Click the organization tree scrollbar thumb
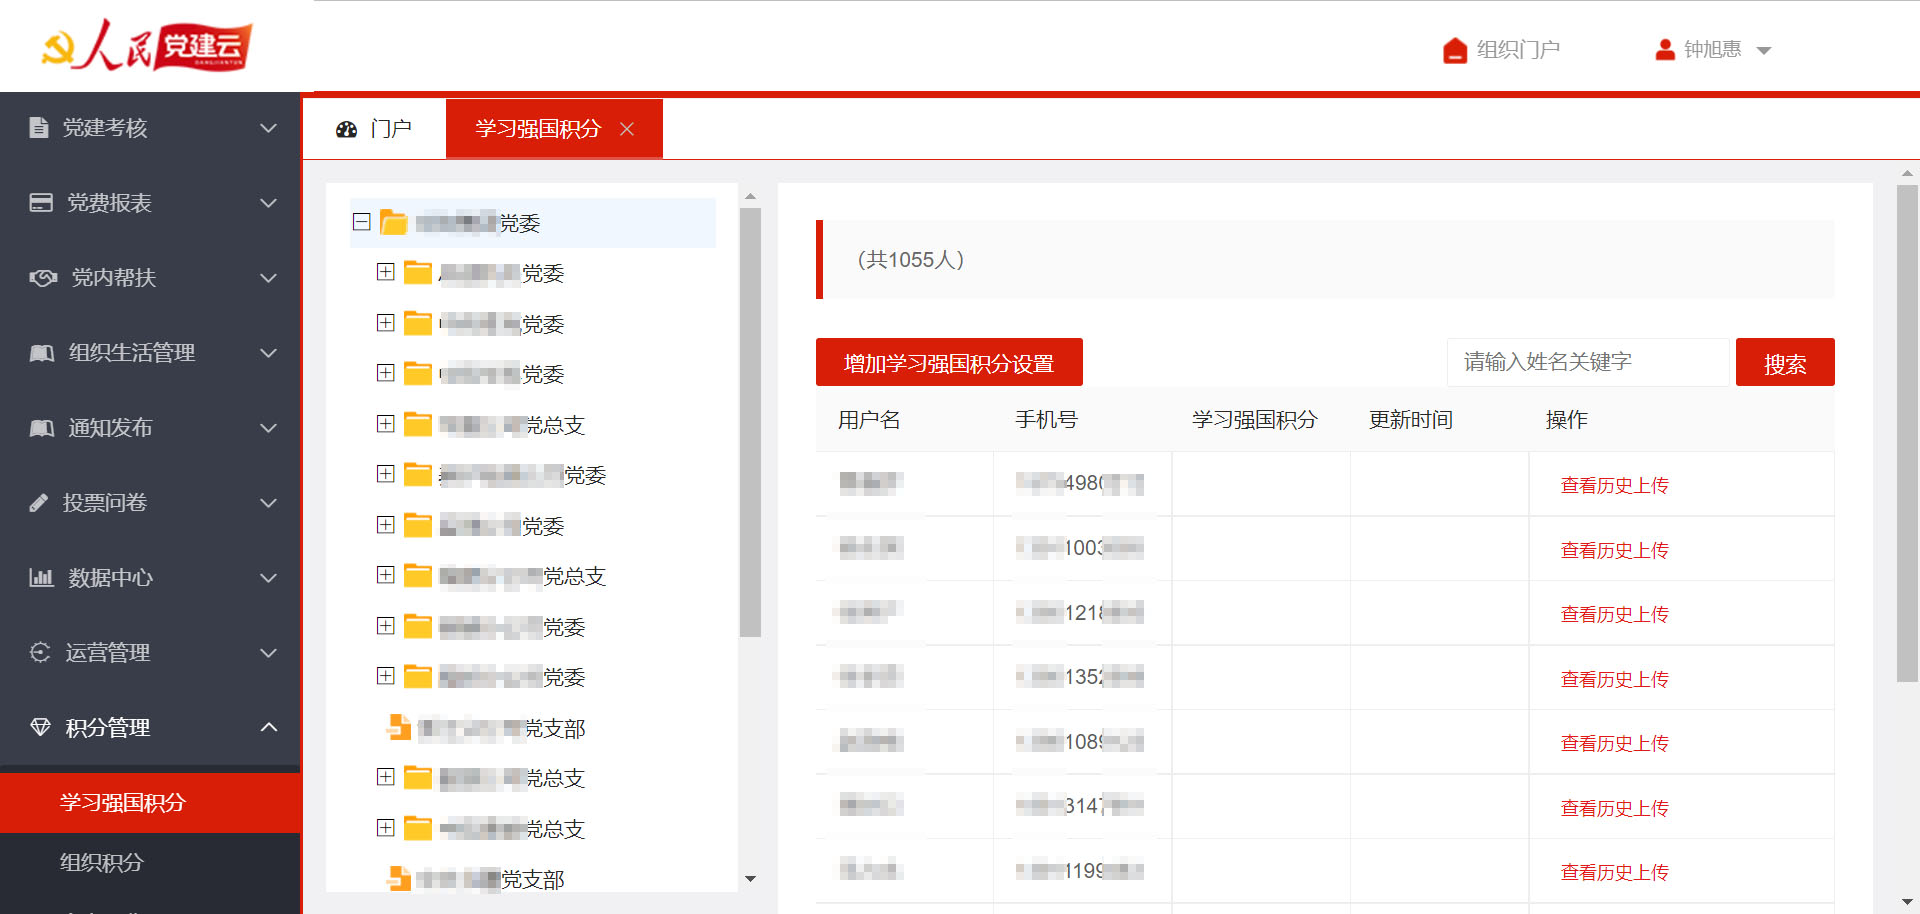 750,422
